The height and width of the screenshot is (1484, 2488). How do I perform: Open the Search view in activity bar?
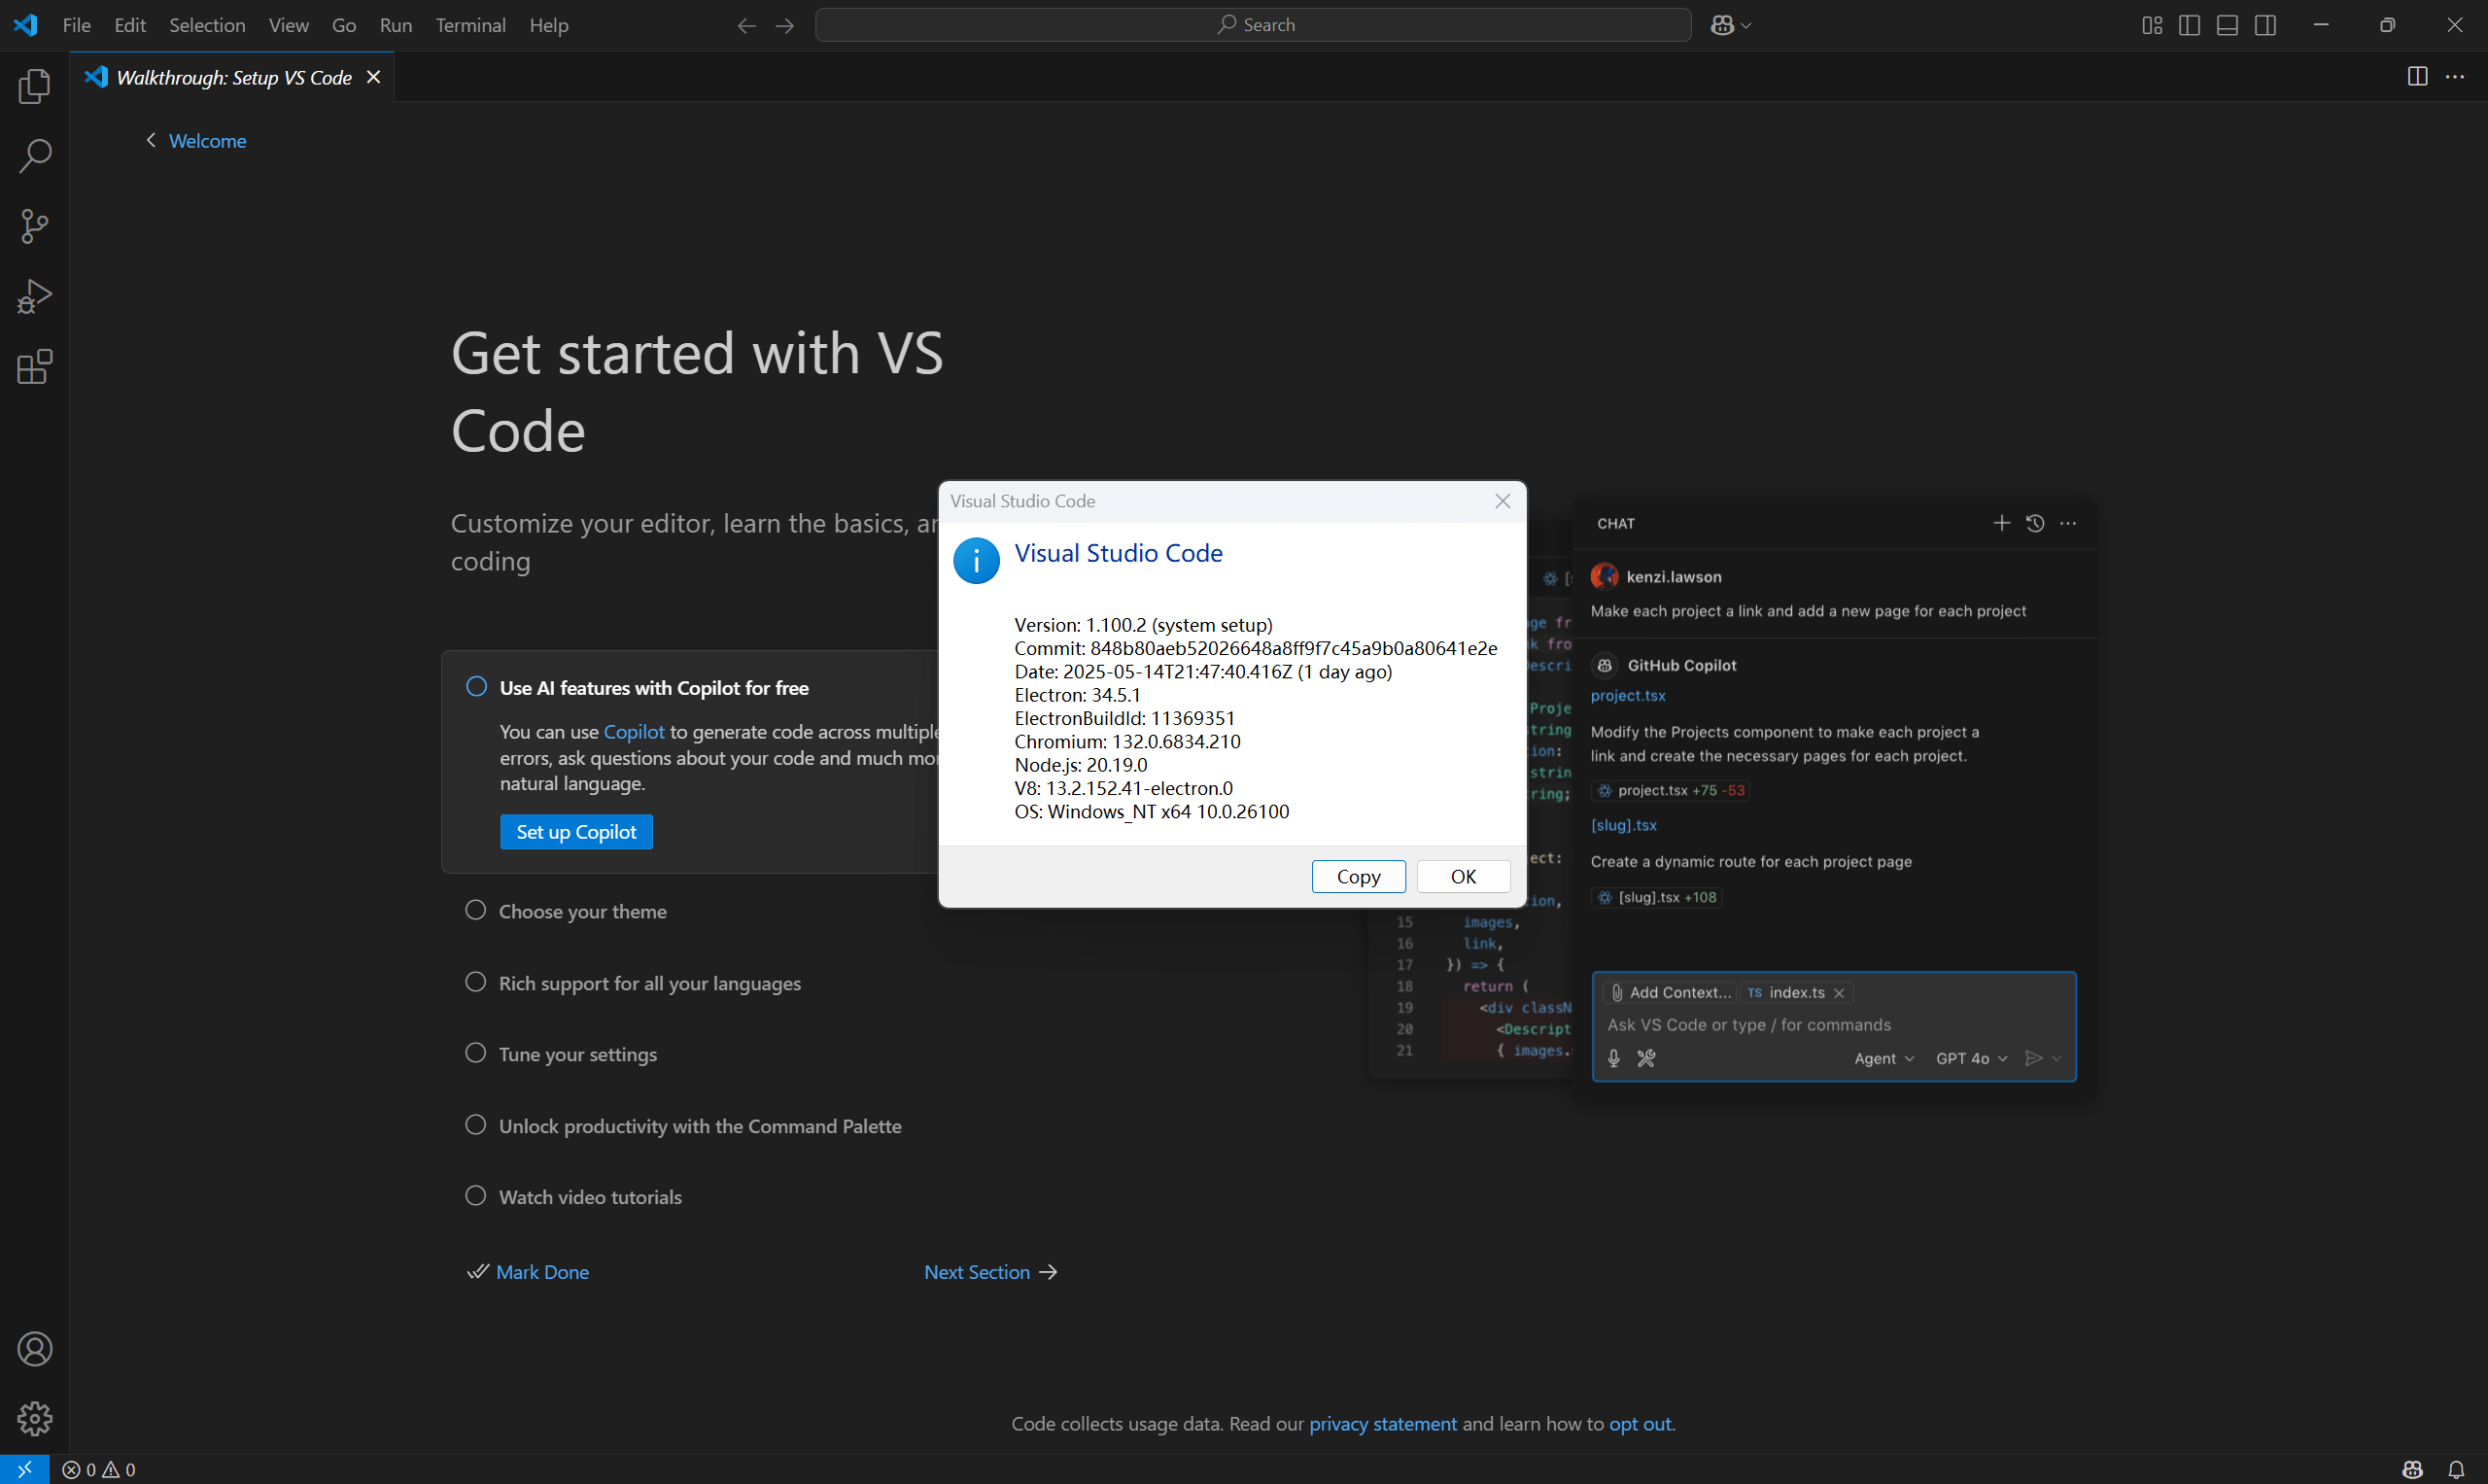point(35,156)
